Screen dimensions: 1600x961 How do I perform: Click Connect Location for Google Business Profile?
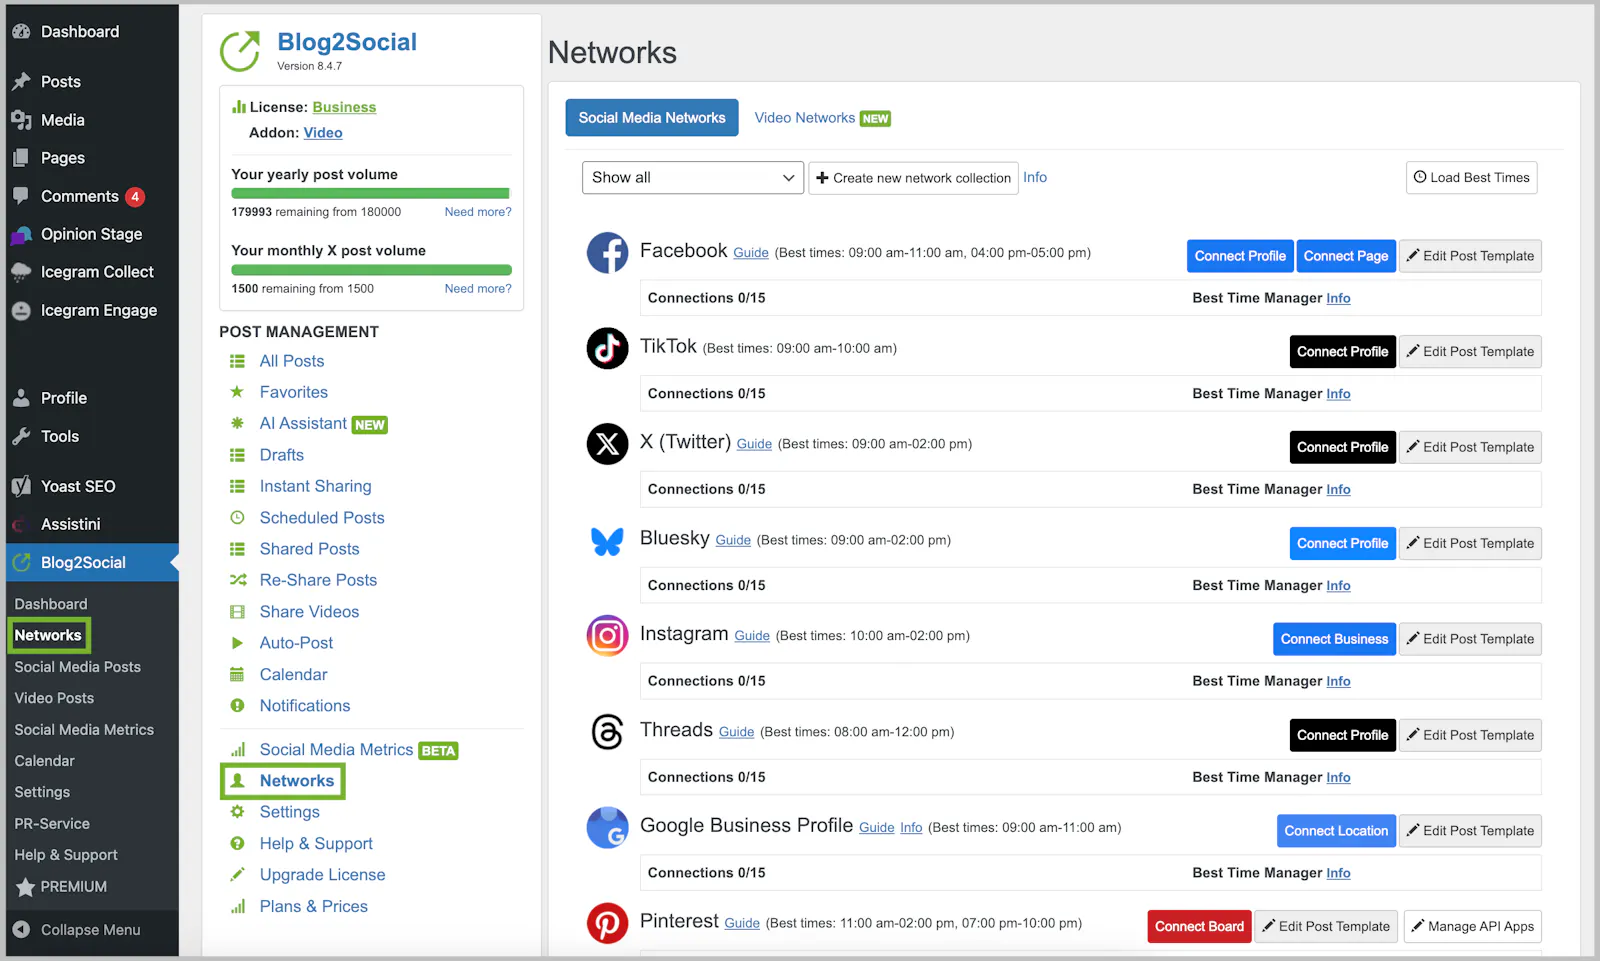[x=1336, y=831]
